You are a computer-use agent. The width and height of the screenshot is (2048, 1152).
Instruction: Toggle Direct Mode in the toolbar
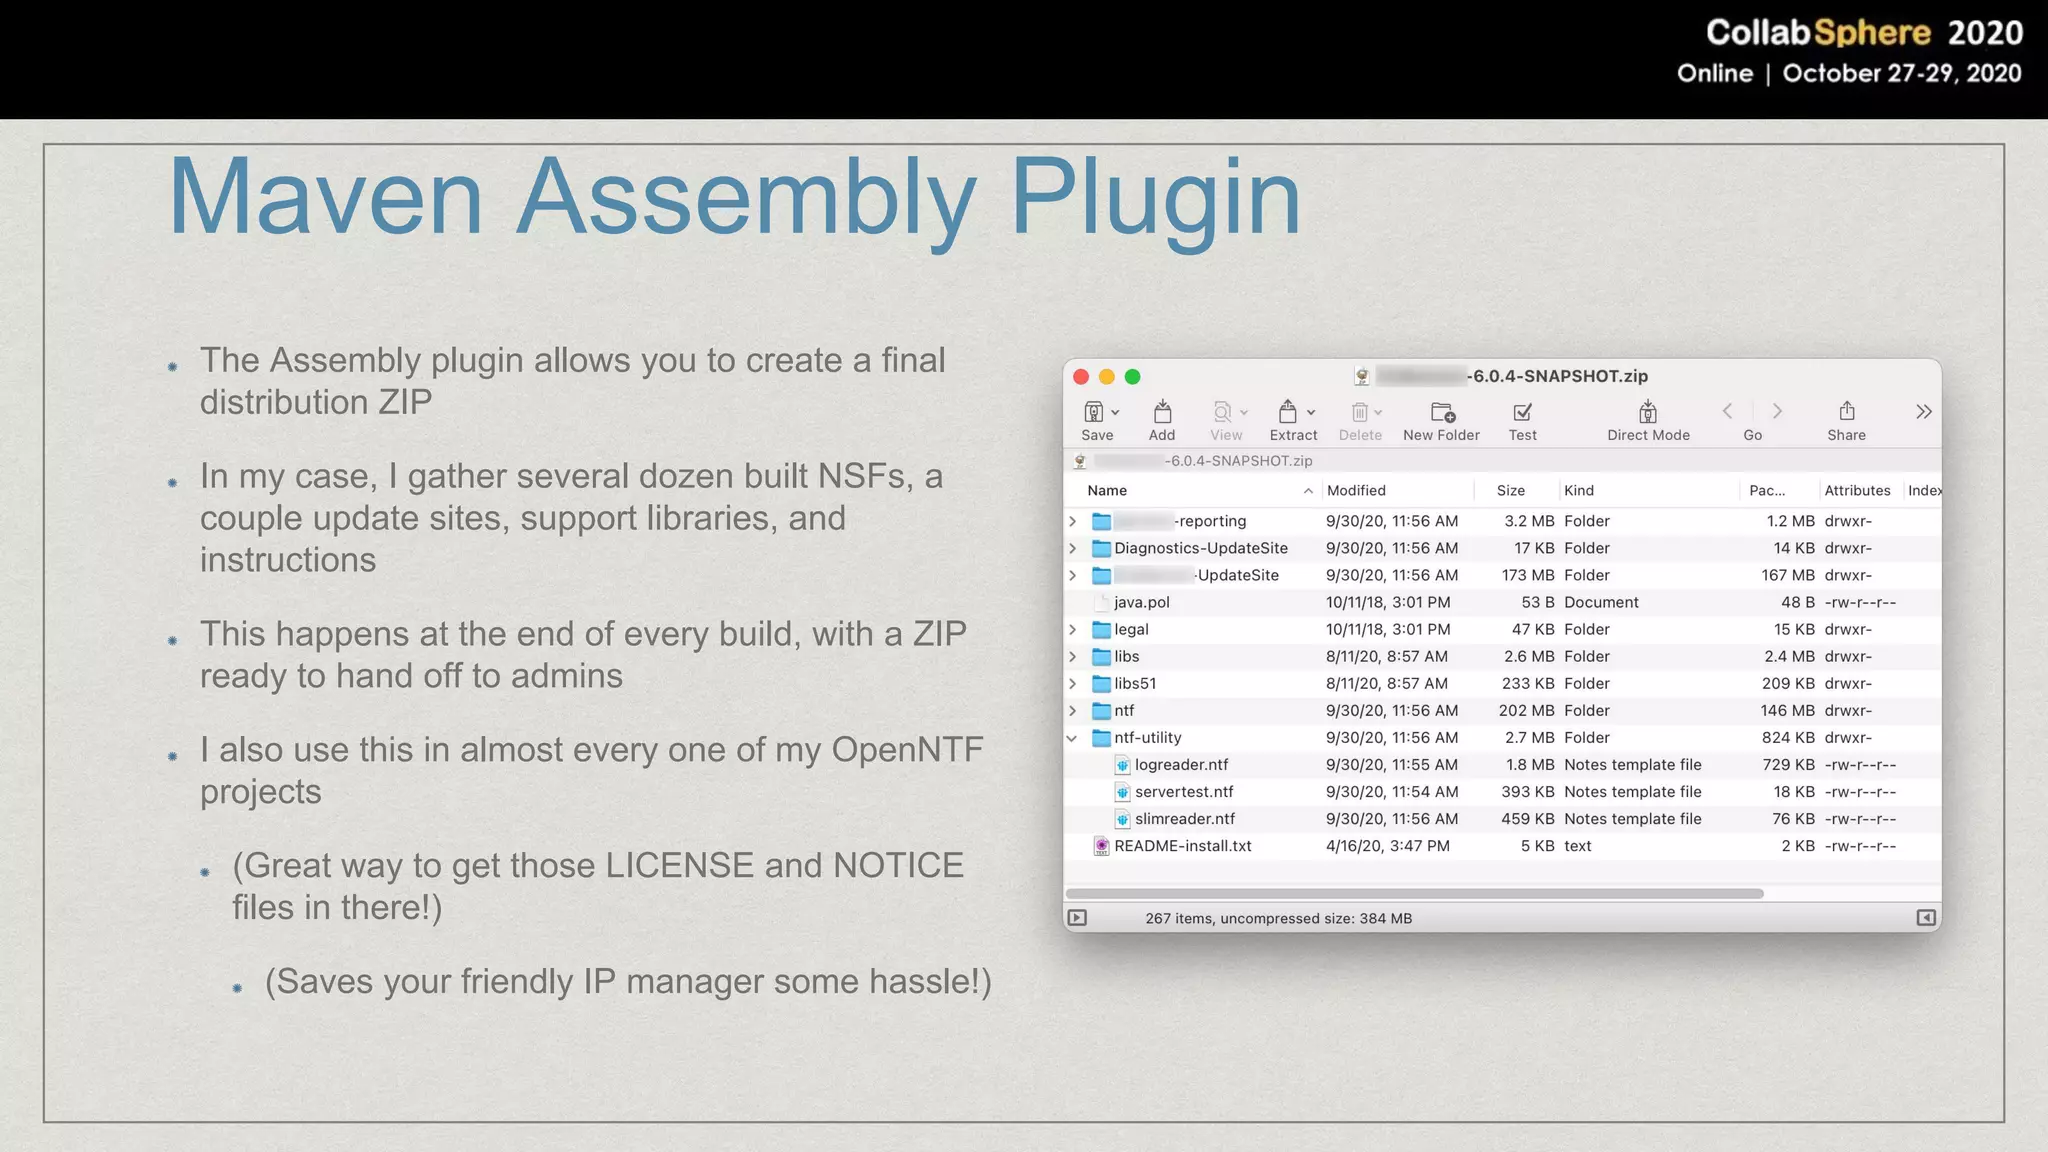tap(1648, 412)
